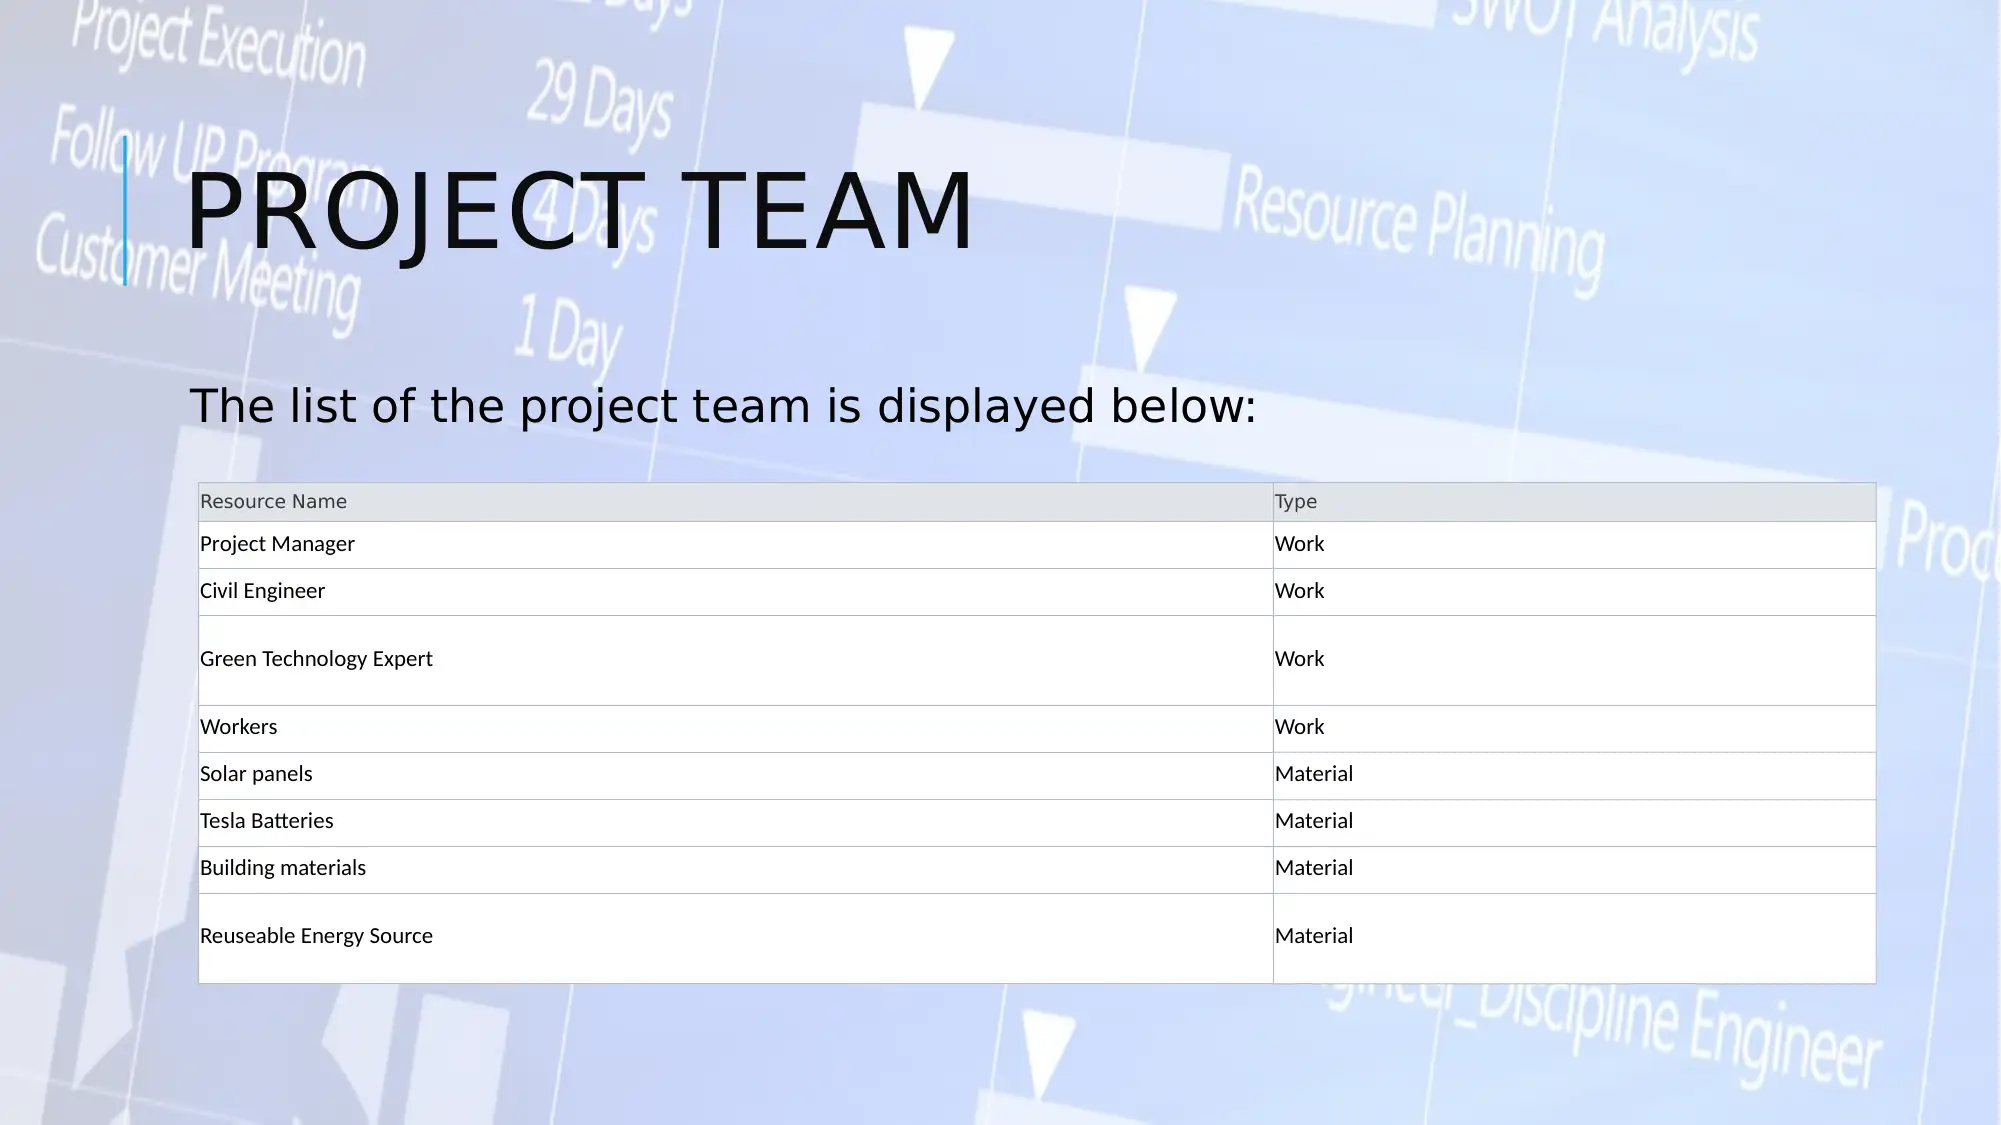Select the Type cell in Building materials row
The height and width of the screenshot is (1125, 2001).
pyautogui.click(x=1574, y=870)
